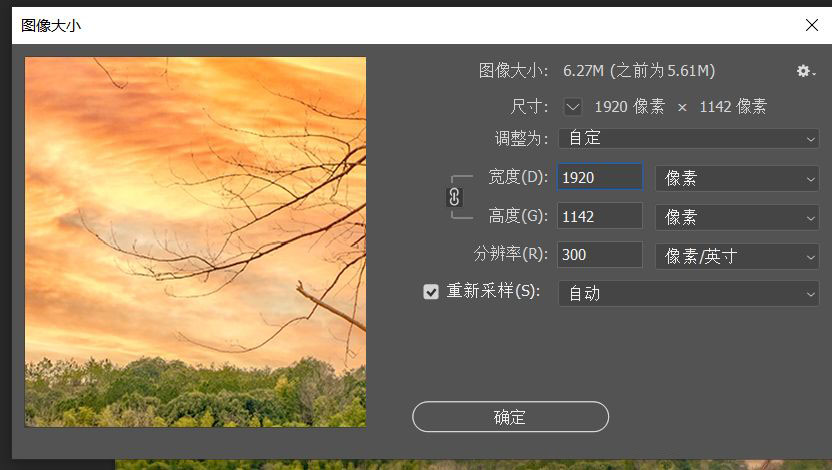The width and height of the screenshot is (832, 470).
Task: Click the 宽度 input field showing 1920
Action: [x=599, y=177]
